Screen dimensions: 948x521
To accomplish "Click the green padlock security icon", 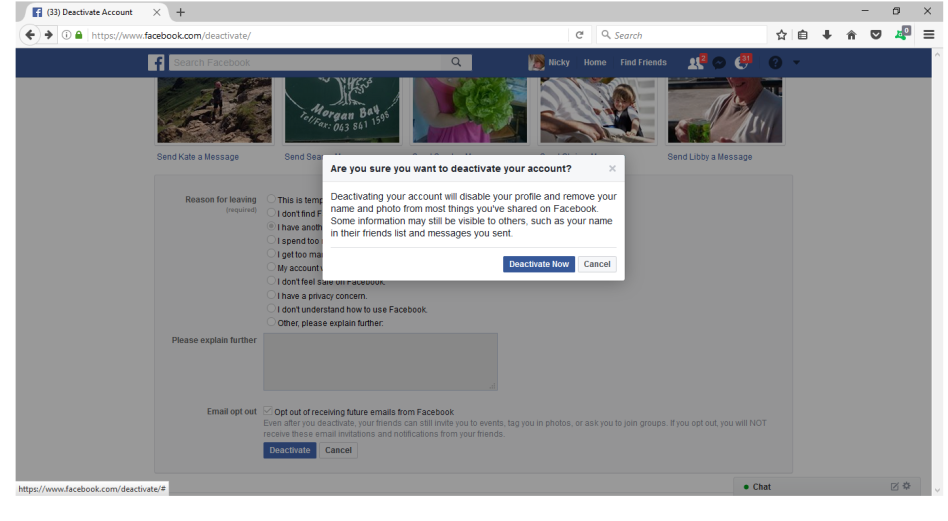I will click(x=79, y=35).
